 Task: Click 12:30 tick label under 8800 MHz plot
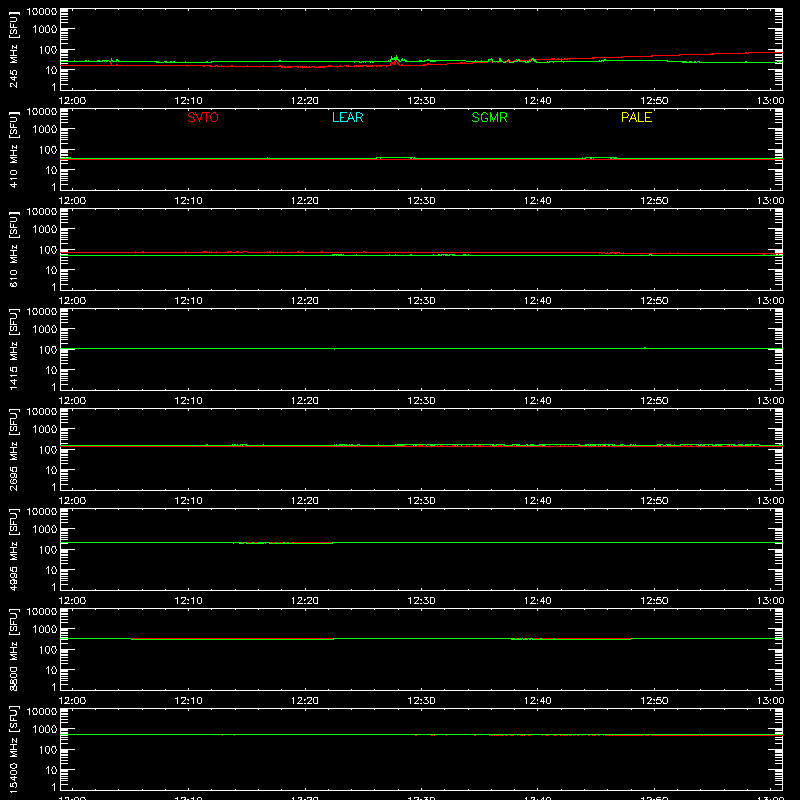click(421, 701)
